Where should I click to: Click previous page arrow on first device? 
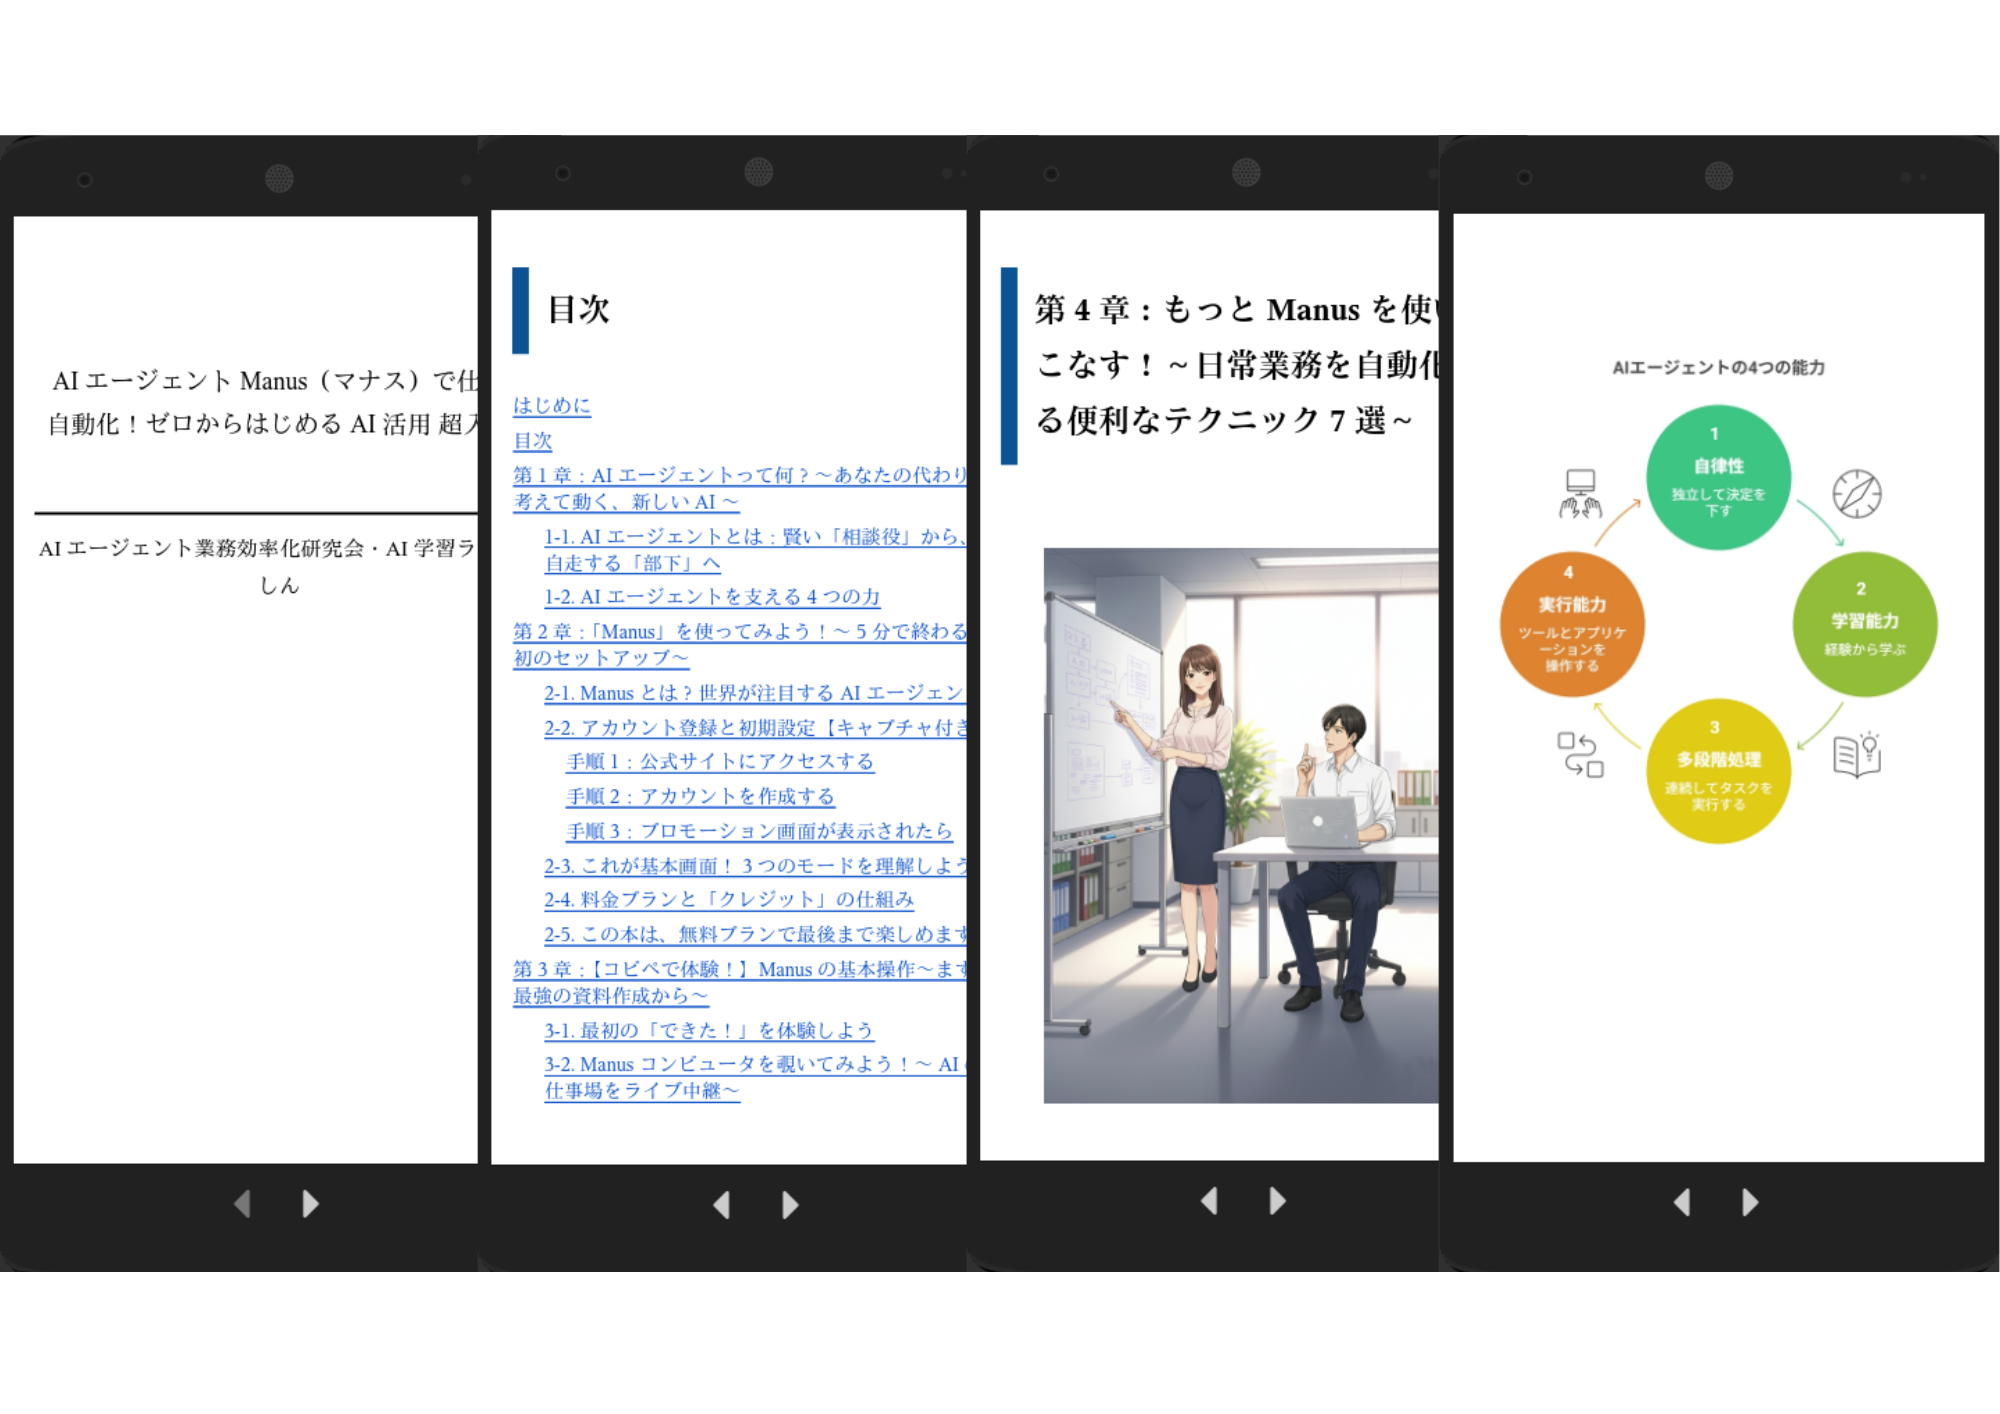(242, 1204)
